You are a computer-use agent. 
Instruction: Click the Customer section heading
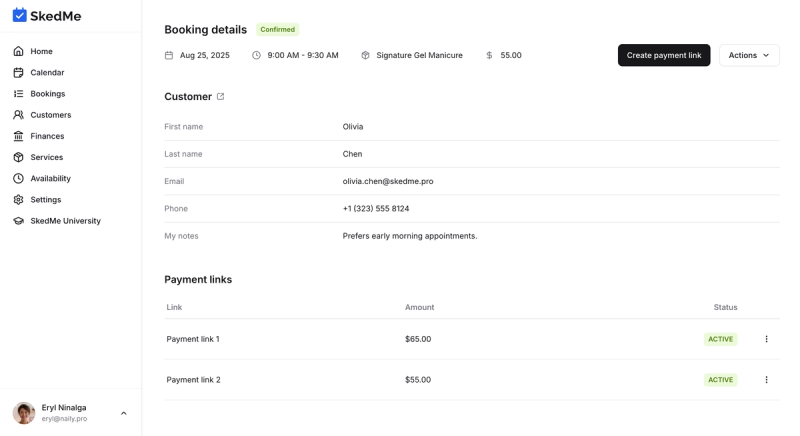188,96
